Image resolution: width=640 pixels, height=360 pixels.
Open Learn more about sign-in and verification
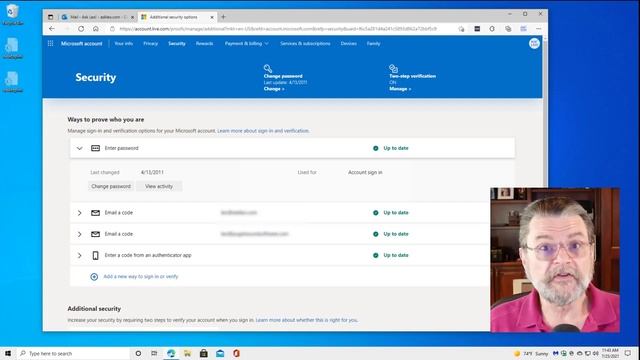click(263, 131)
